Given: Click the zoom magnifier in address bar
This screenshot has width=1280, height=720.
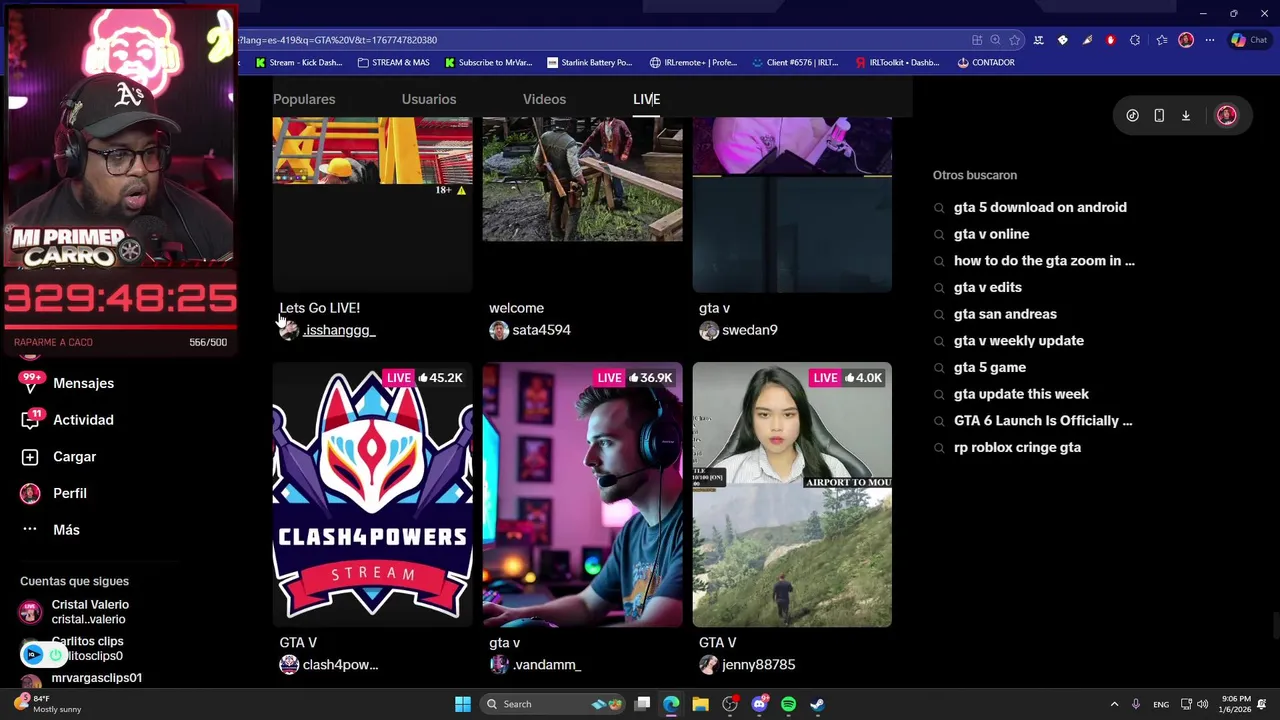Looking at the screenshot, I should coord(995,40).
